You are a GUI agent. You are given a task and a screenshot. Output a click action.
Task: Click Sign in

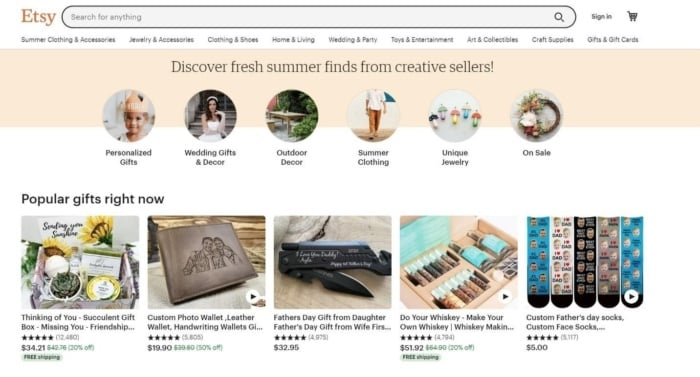pos(601,17)
